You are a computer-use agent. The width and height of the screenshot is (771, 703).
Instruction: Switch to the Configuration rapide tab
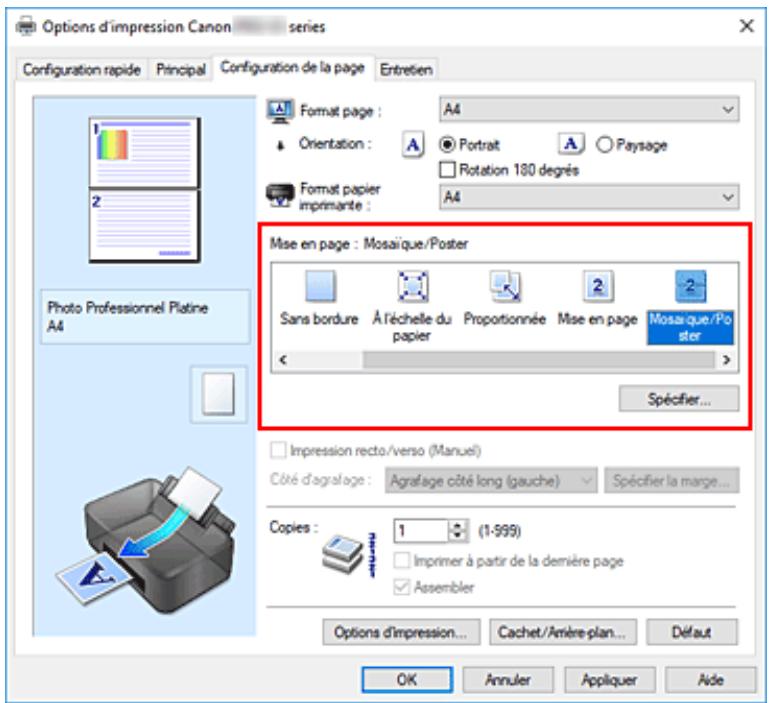pos(82,69)
